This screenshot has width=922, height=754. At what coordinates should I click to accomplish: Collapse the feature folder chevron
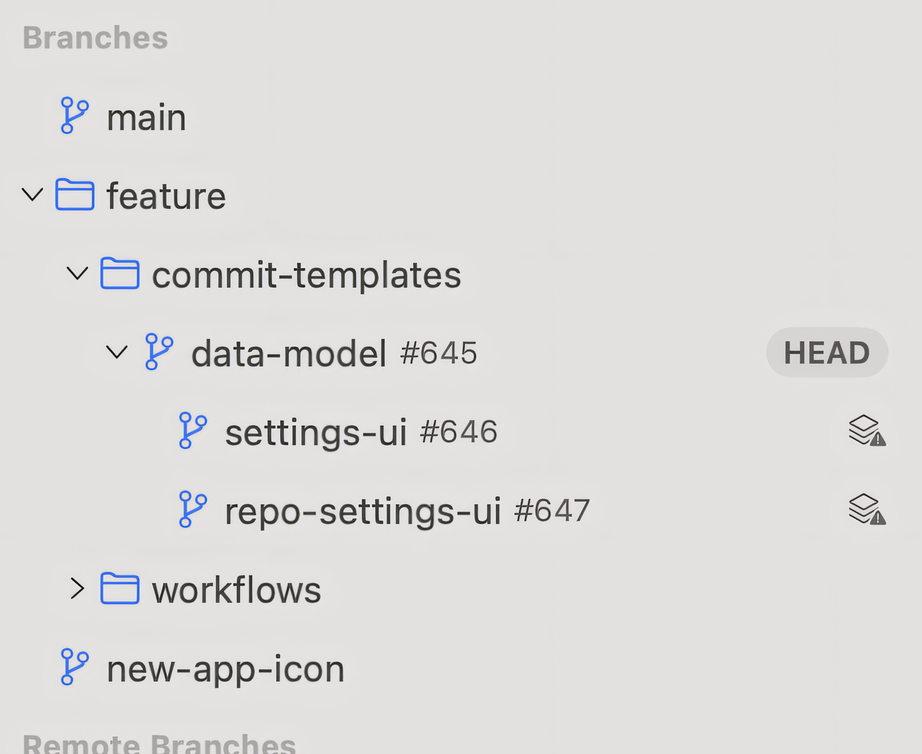[32, 194]
